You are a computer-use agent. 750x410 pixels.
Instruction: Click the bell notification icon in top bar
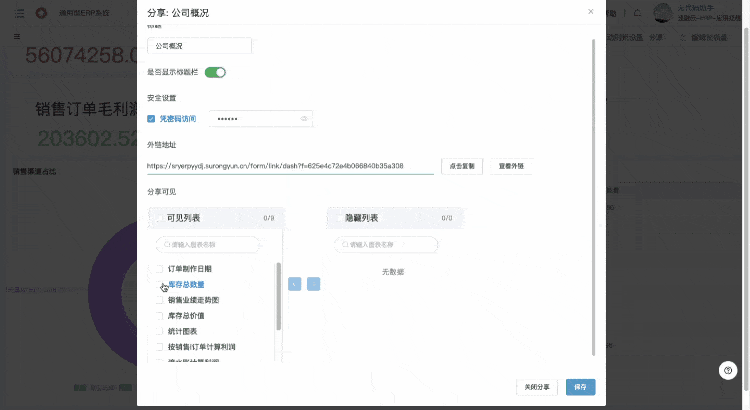[x=638, y=13]
